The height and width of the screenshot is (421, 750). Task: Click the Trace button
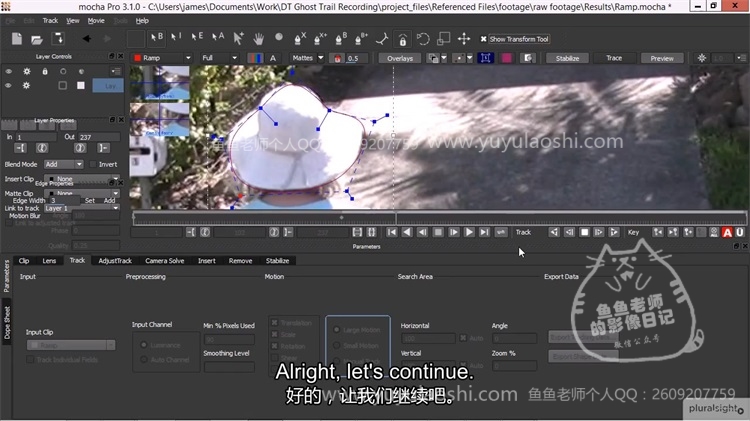(614, 58)
